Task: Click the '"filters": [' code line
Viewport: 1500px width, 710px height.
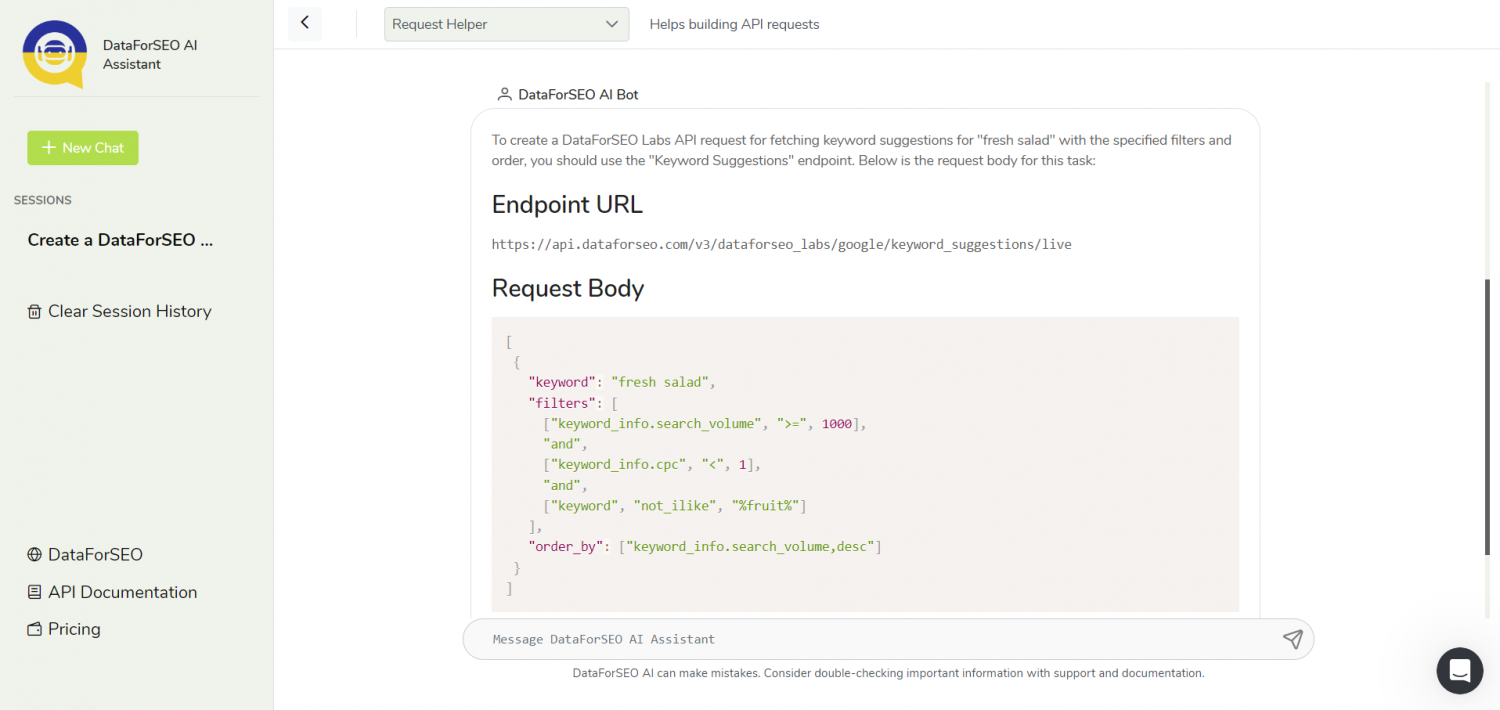Action: [x=574, y=403]
